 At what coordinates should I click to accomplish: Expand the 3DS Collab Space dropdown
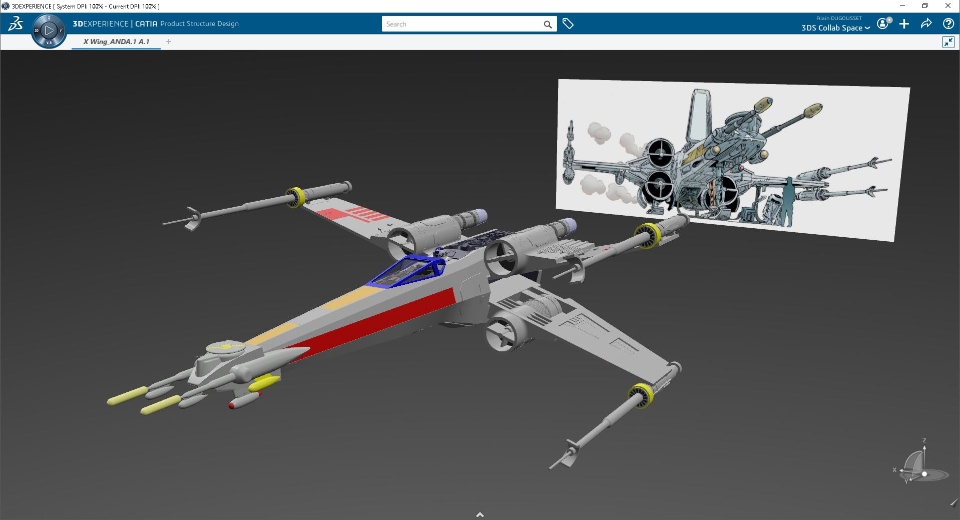point(835,28)
